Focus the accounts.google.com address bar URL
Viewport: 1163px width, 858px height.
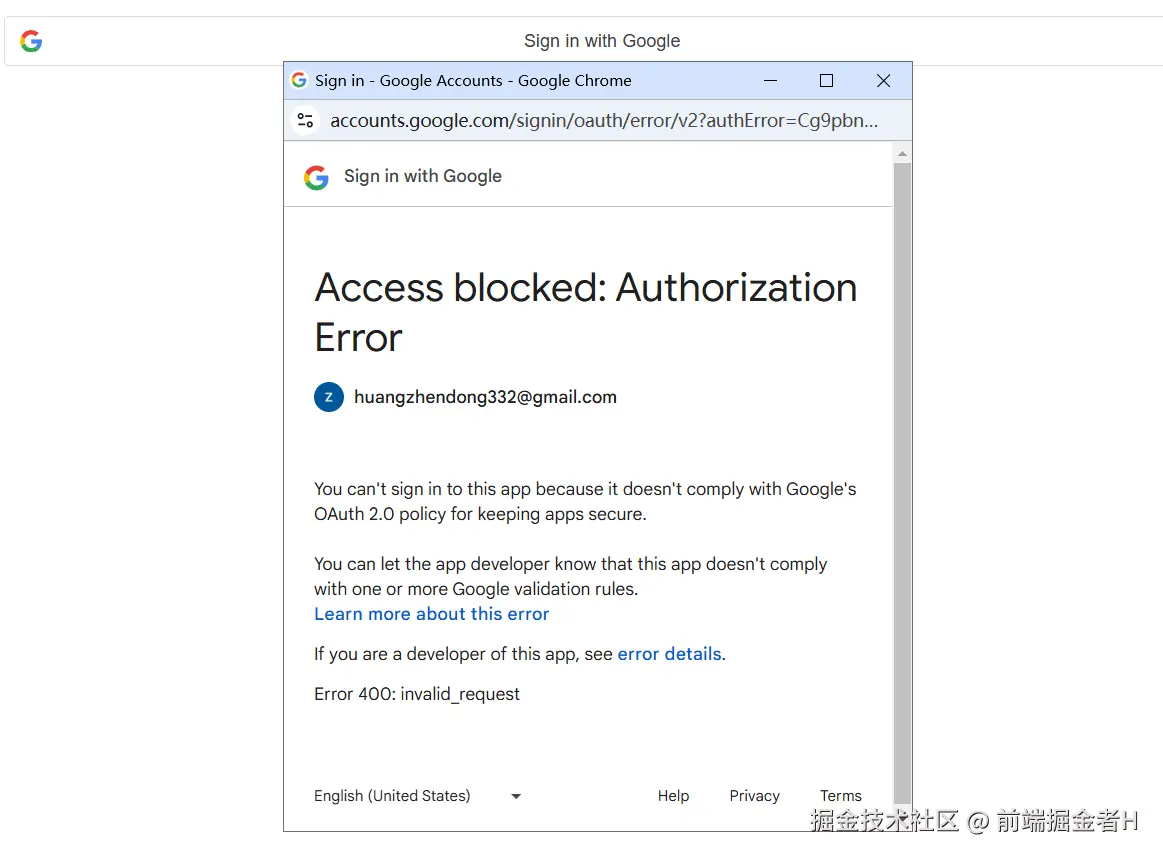(x=604, y=121)
